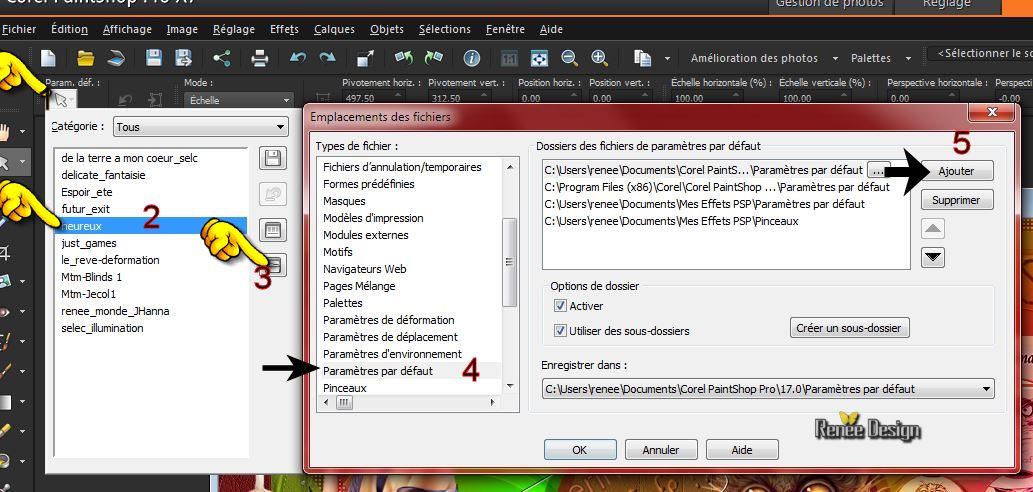
Task: Open the Fichier menu
Action: (x=18, y=29)
